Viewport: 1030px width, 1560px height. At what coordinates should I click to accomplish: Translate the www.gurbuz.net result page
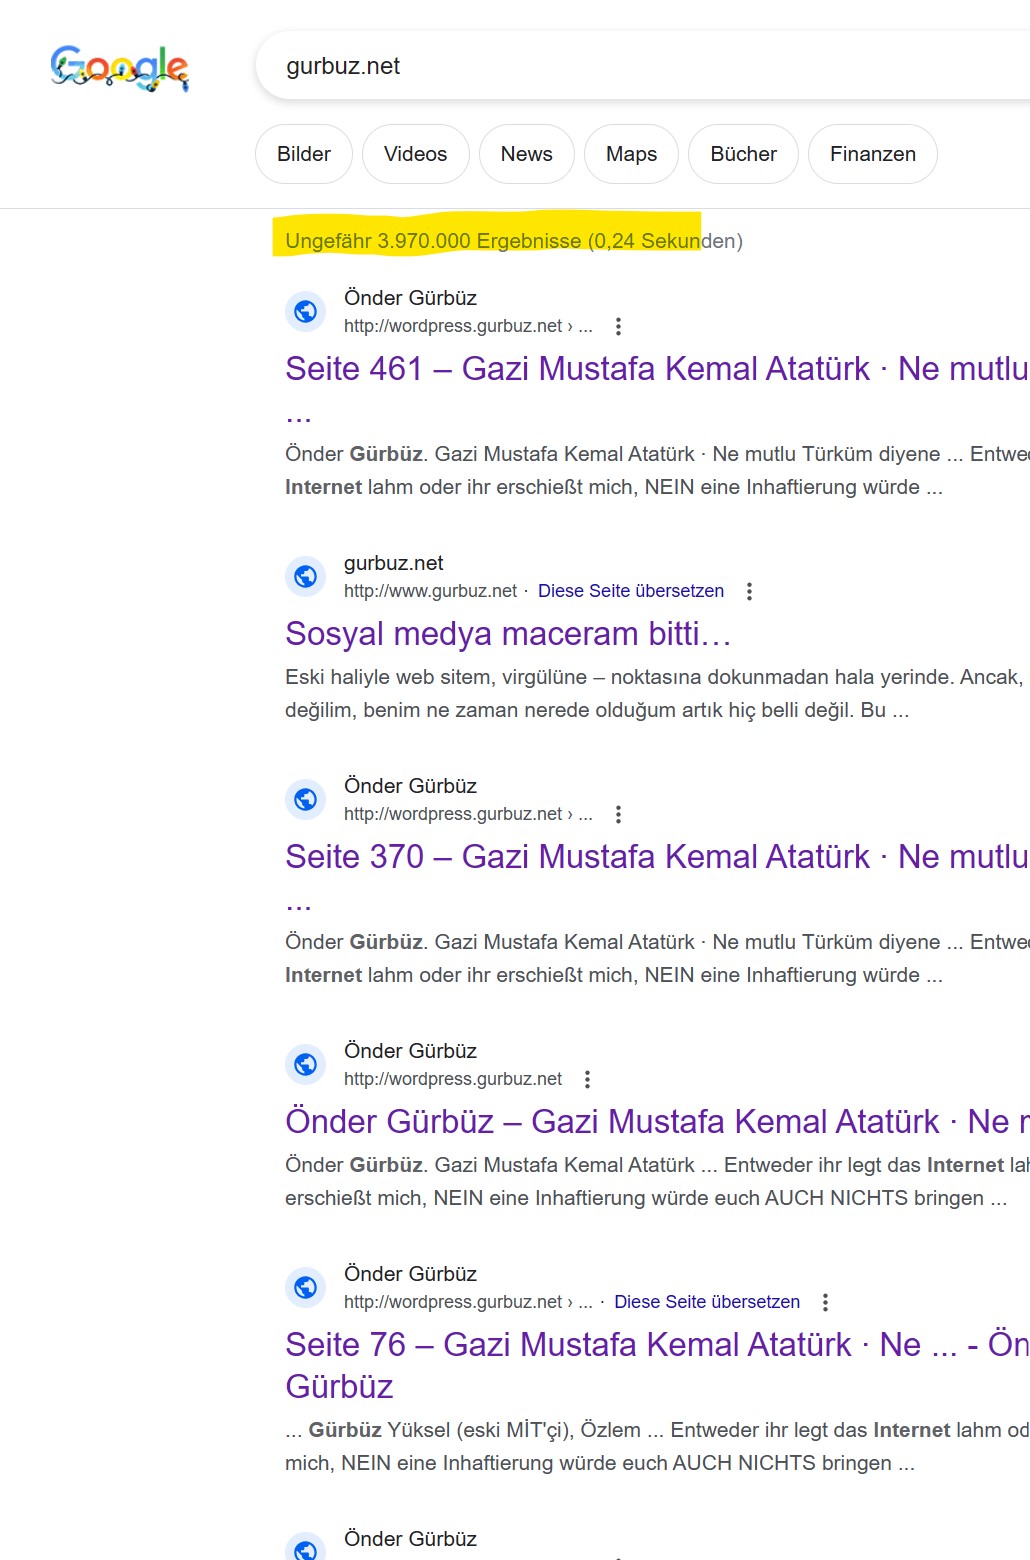(631, 591)
